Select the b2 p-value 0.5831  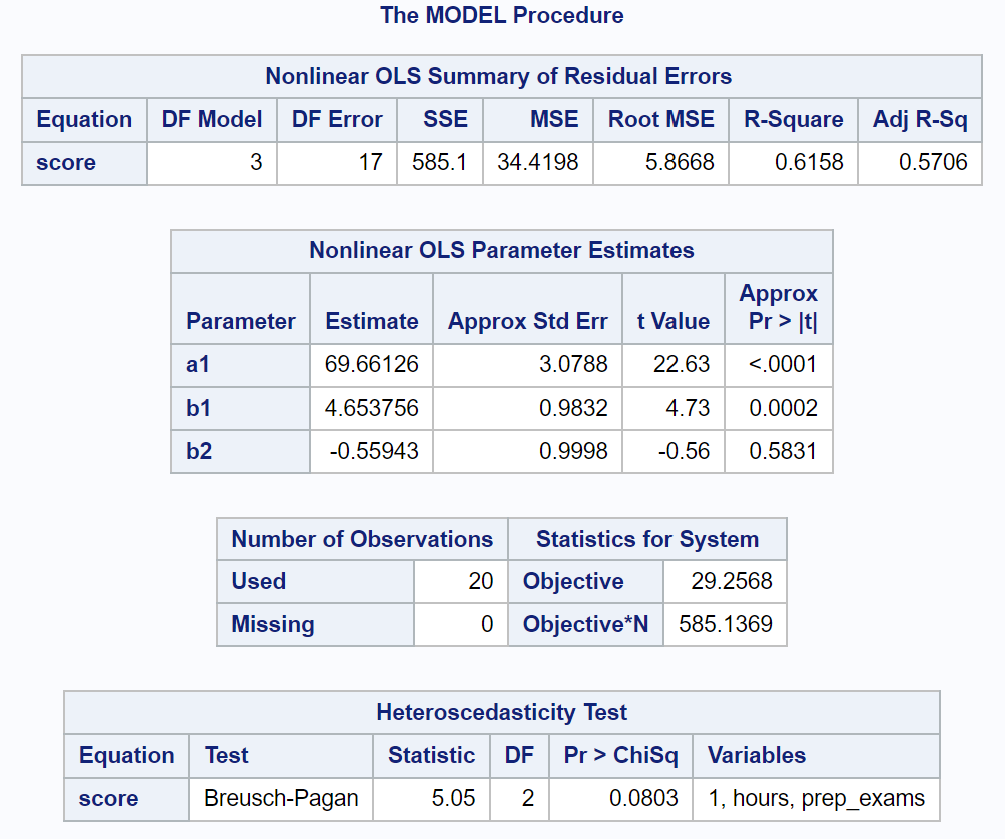pos(783,451)
